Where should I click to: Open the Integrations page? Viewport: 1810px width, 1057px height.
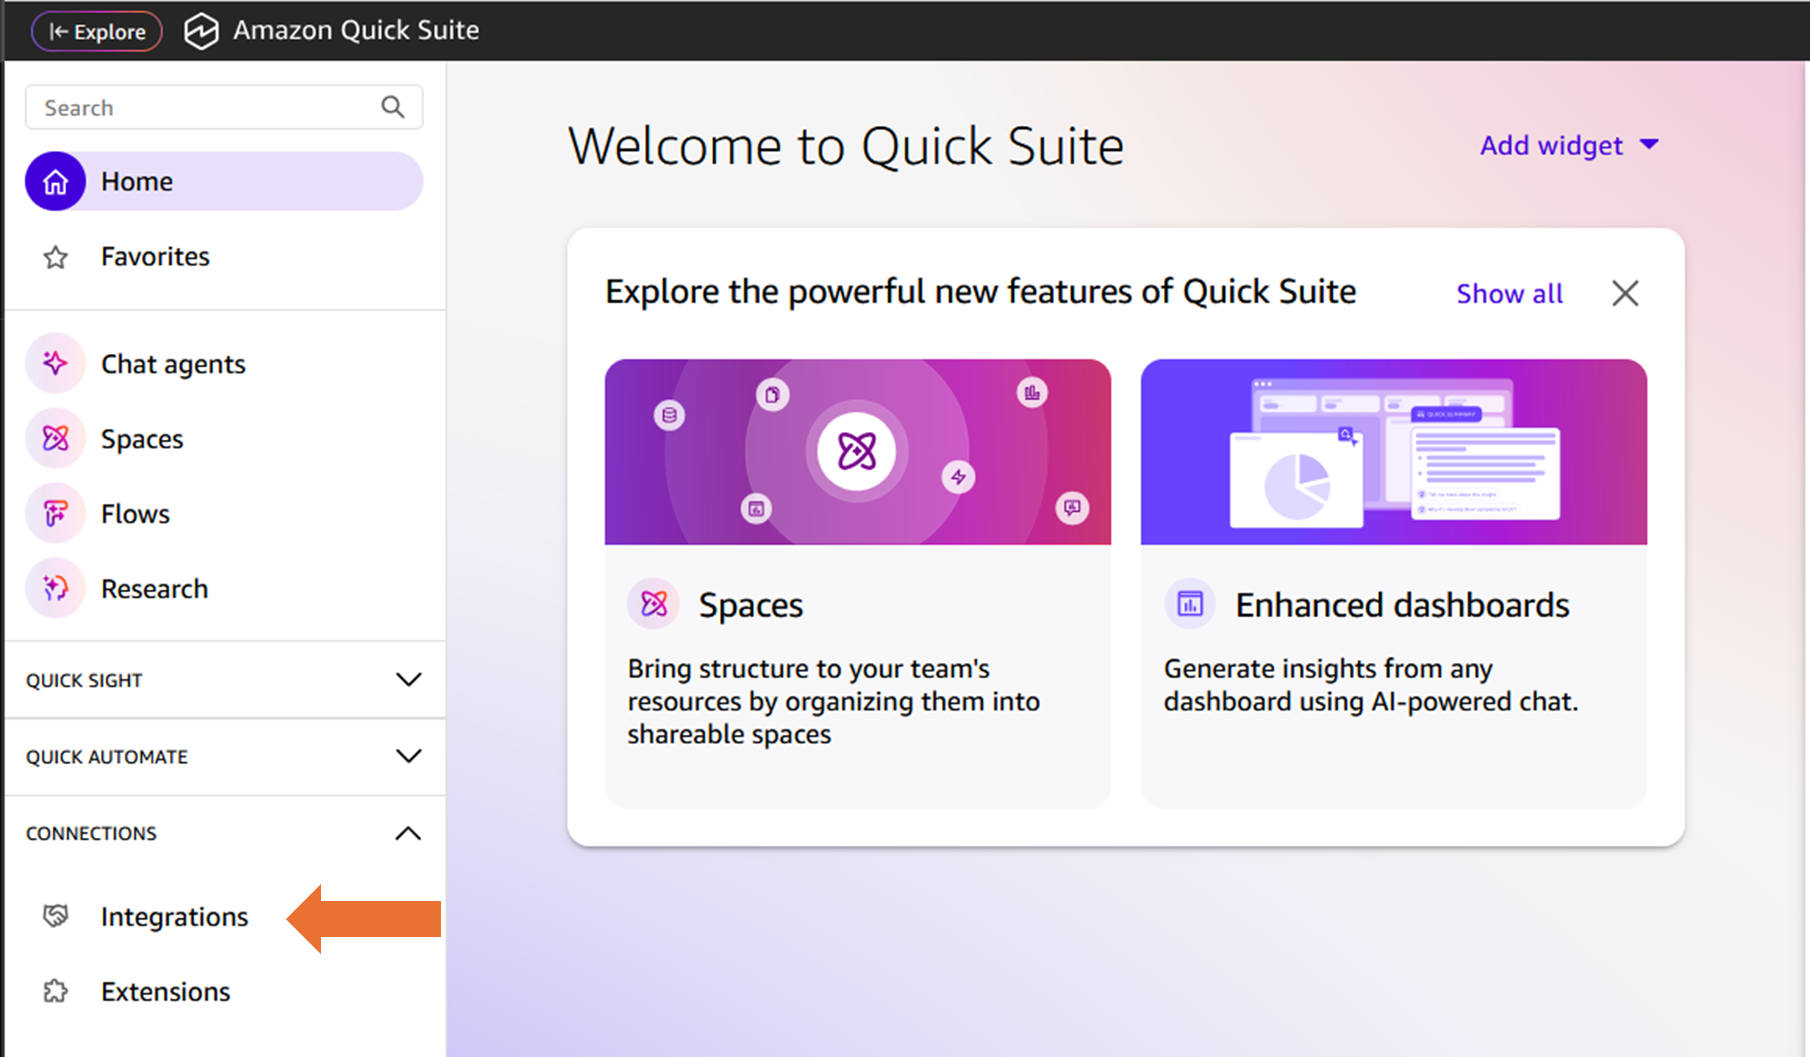(174, 917)
